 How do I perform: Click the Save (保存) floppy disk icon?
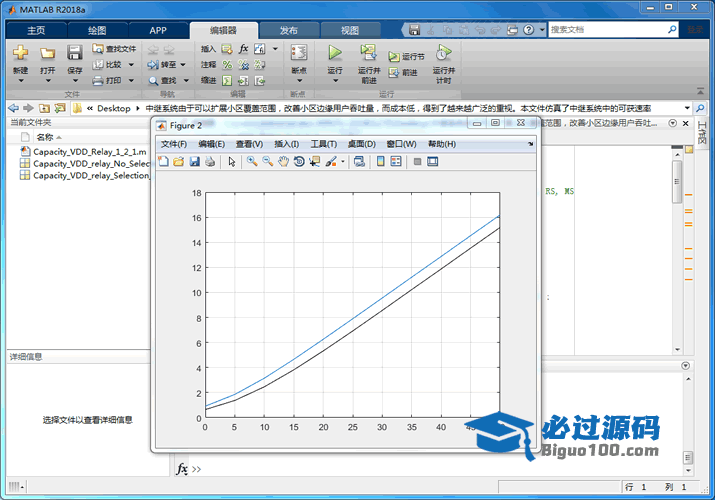(75, 53)
